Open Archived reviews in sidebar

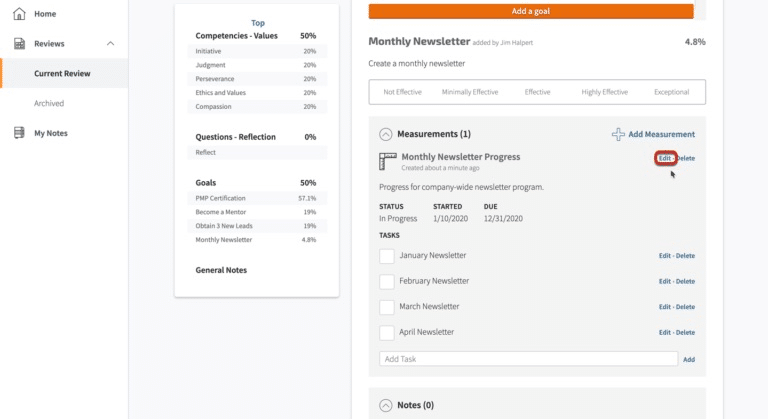[49, 103]
